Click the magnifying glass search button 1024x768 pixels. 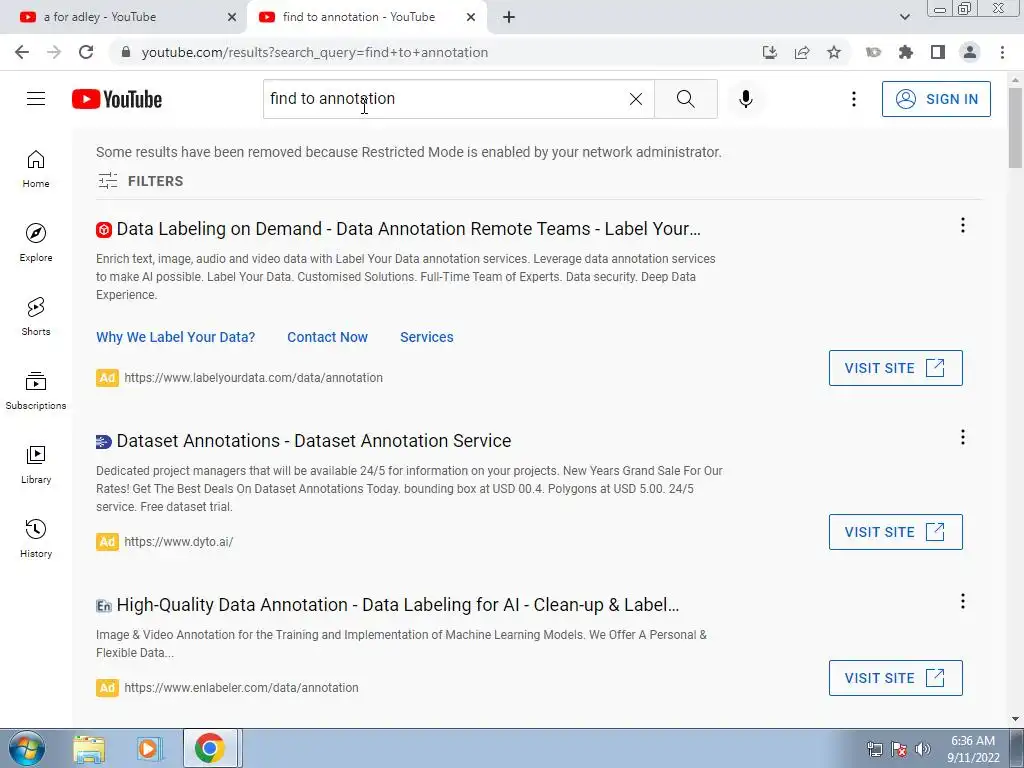pyautogui.click(x=686, y=99)
